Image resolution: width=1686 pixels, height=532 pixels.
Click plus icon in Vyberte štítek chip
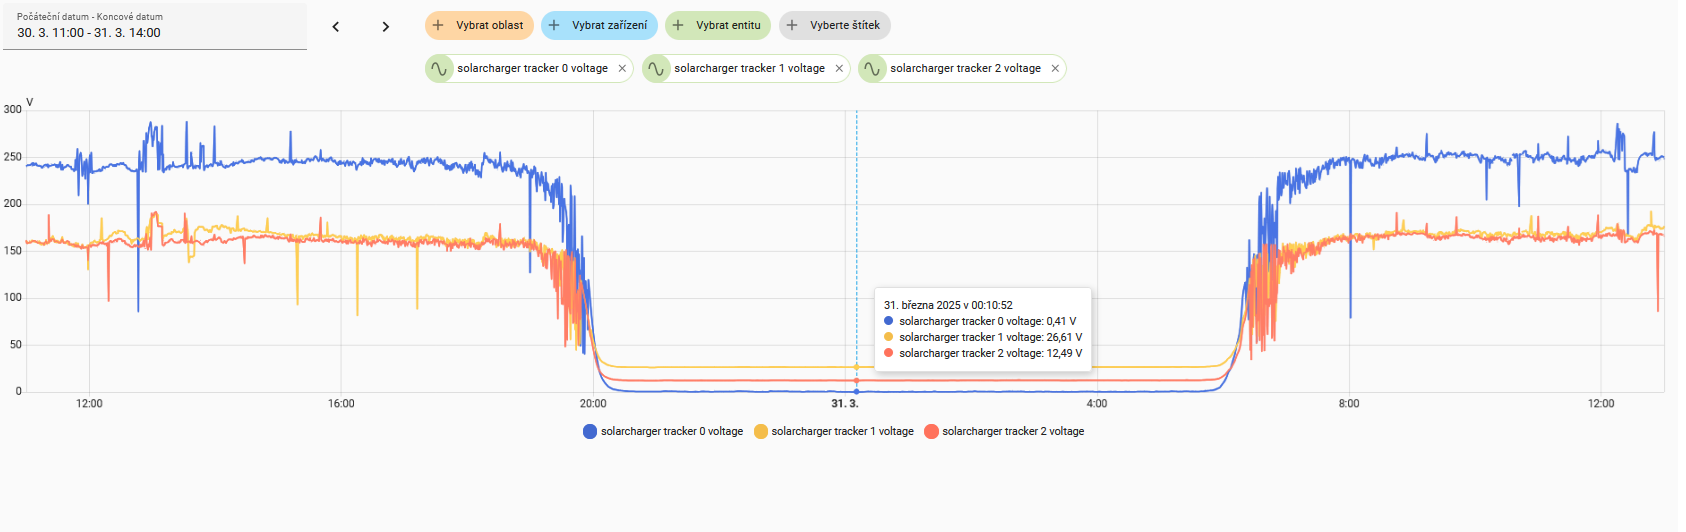click(x=792, y=26)
